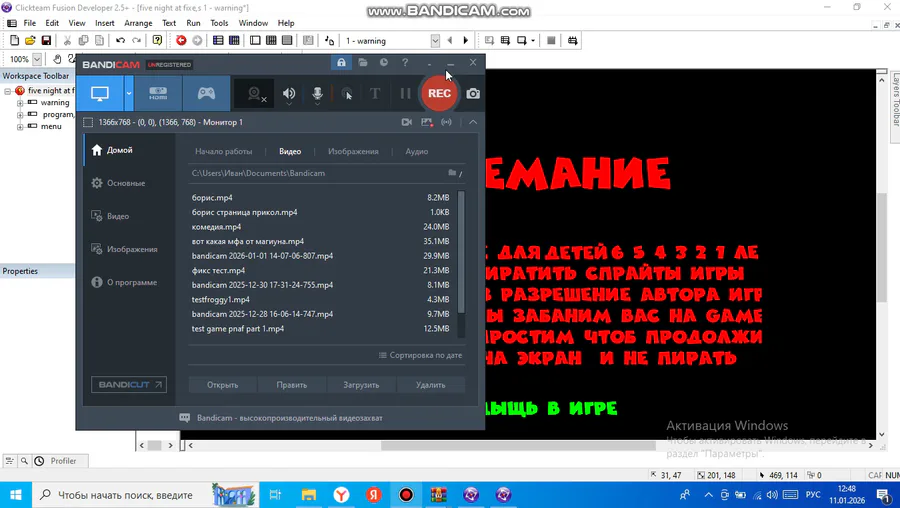The height and width of the screenshot is (508, 900).
Task: Collapse the five night application tree node
Action: [x=7, y=91]
